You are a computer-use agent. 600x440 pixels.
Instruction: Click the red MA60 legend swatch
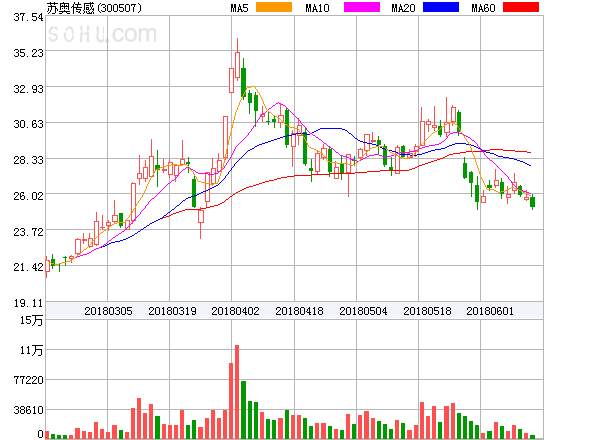tap(521, 7)
